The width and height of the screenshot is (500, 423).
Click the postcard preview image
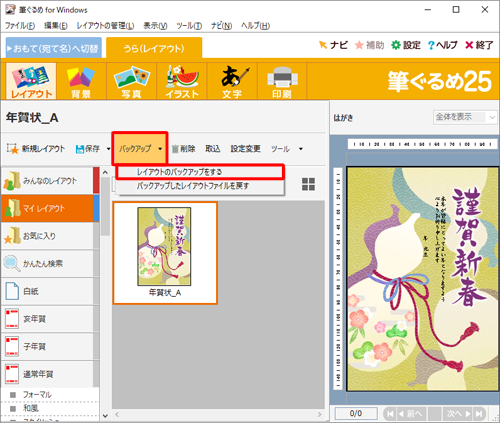click(x=423, y=279)
